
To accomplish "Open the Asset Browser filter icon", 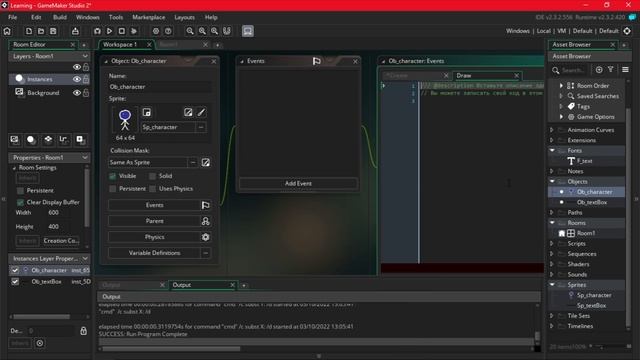I will [x=611, y=70].
